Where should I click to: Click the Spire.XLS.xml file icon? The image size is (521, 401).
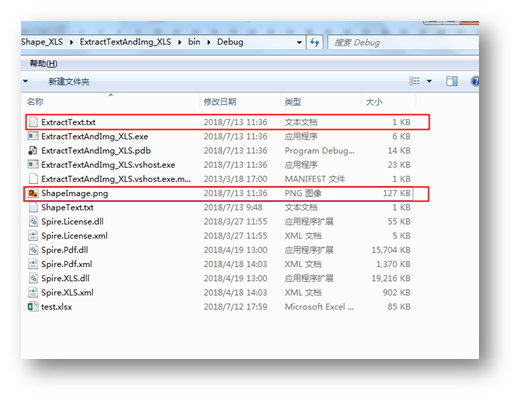[x=33, y=292]
